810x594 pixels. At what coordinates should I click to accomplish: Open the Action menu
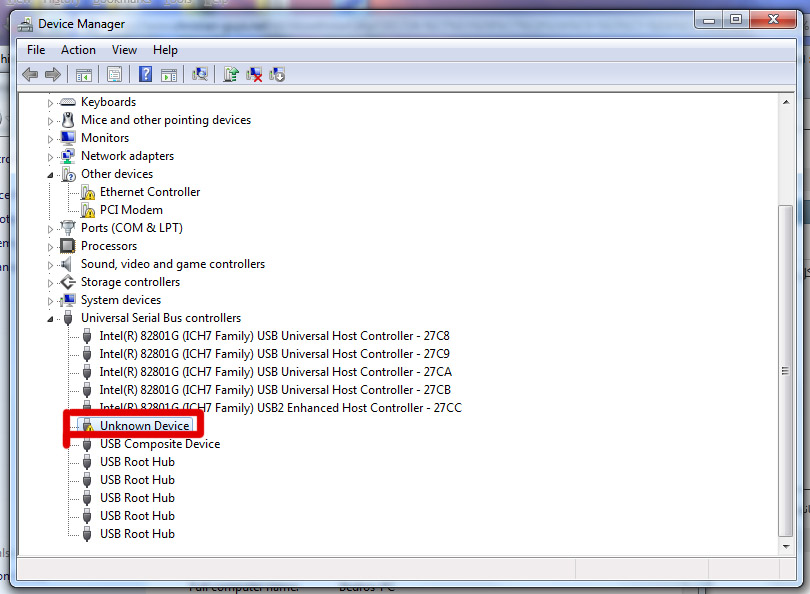pyautogui.click(x=78, y=50)
